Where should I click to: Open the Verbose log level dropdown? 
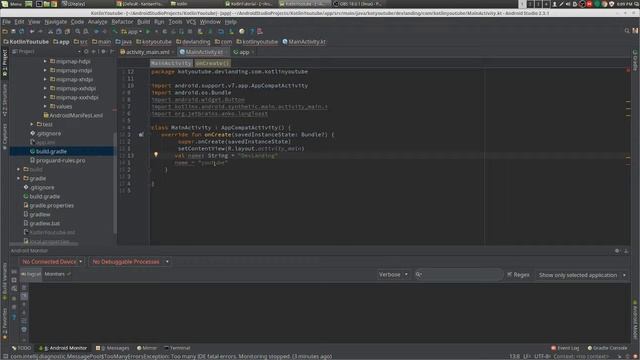click(393, 275)
